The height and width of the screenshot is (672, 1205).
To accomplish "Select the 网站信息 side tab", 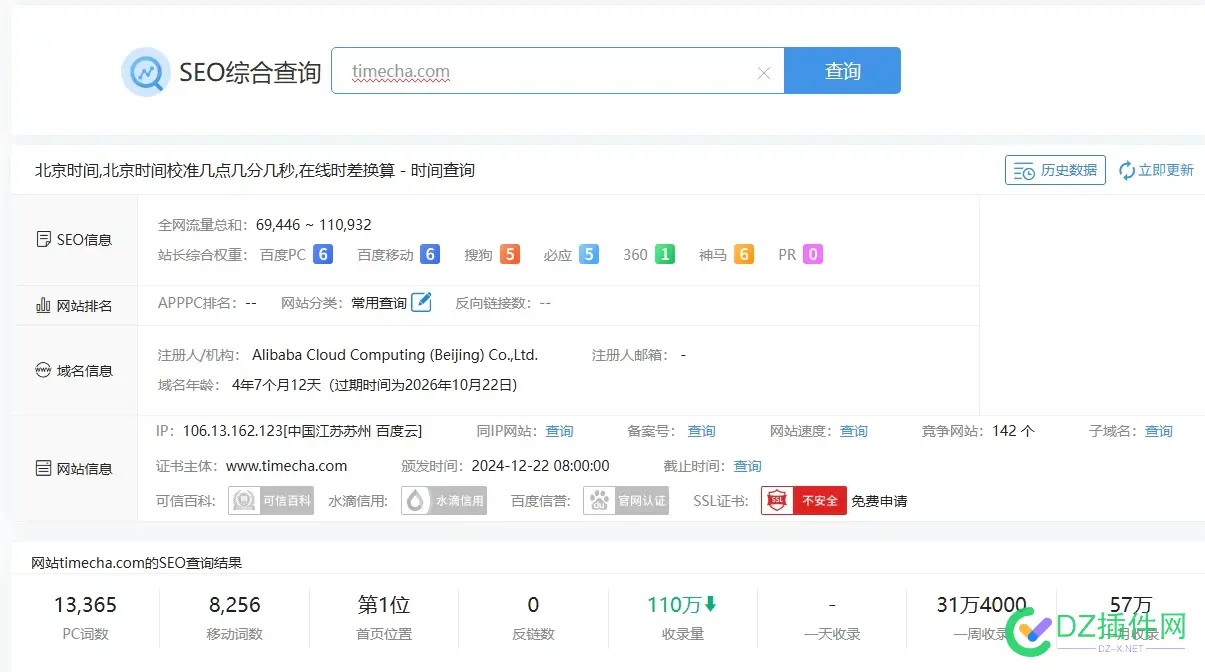I will [74, 468].
